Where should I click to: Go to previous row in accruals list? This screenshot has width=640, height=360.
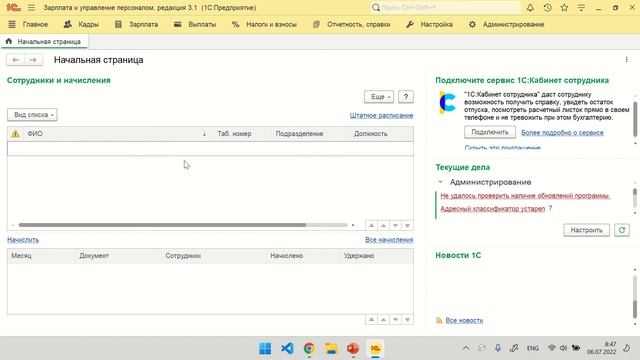coord(383,320)
